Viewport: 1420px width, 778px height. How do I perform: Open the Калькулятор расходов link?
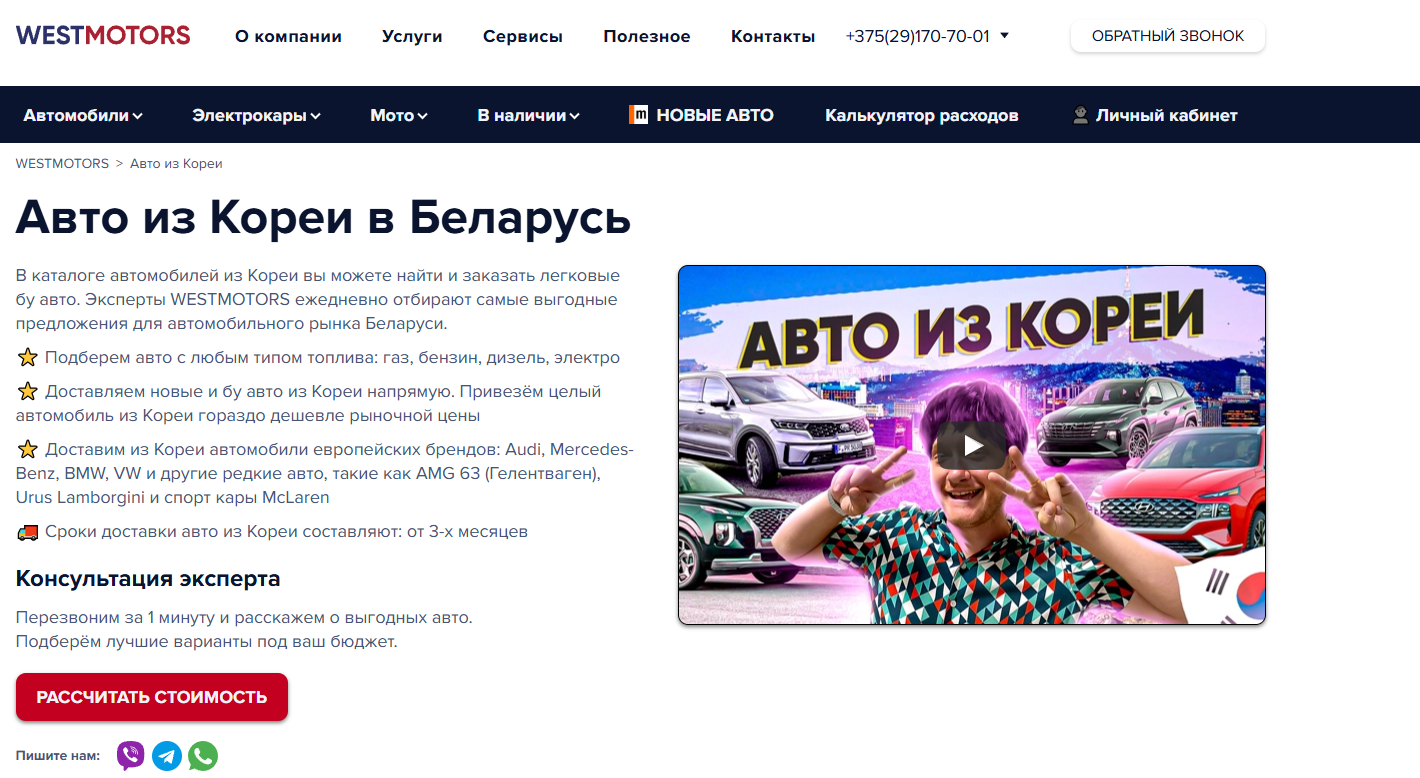(x=921, y=115)
